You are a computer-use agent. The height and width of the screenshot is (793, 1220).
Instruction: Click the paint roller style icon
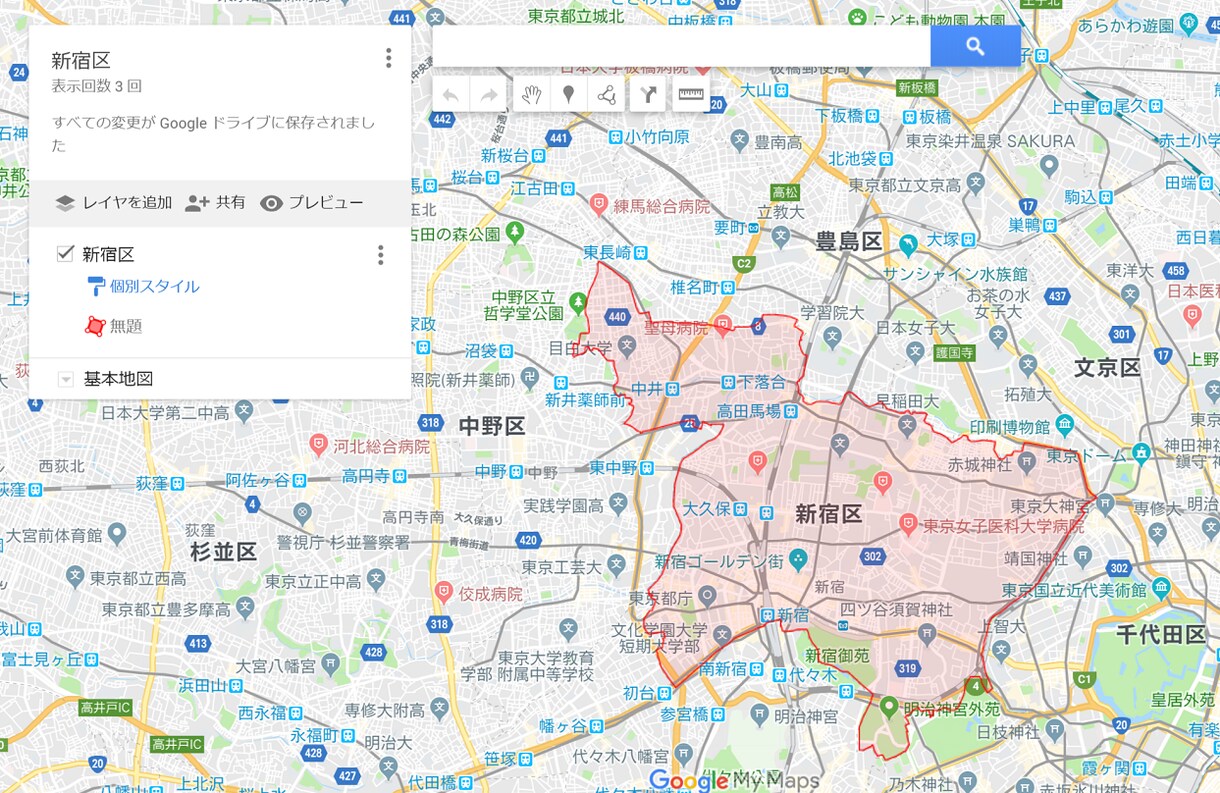click(96, 287)
